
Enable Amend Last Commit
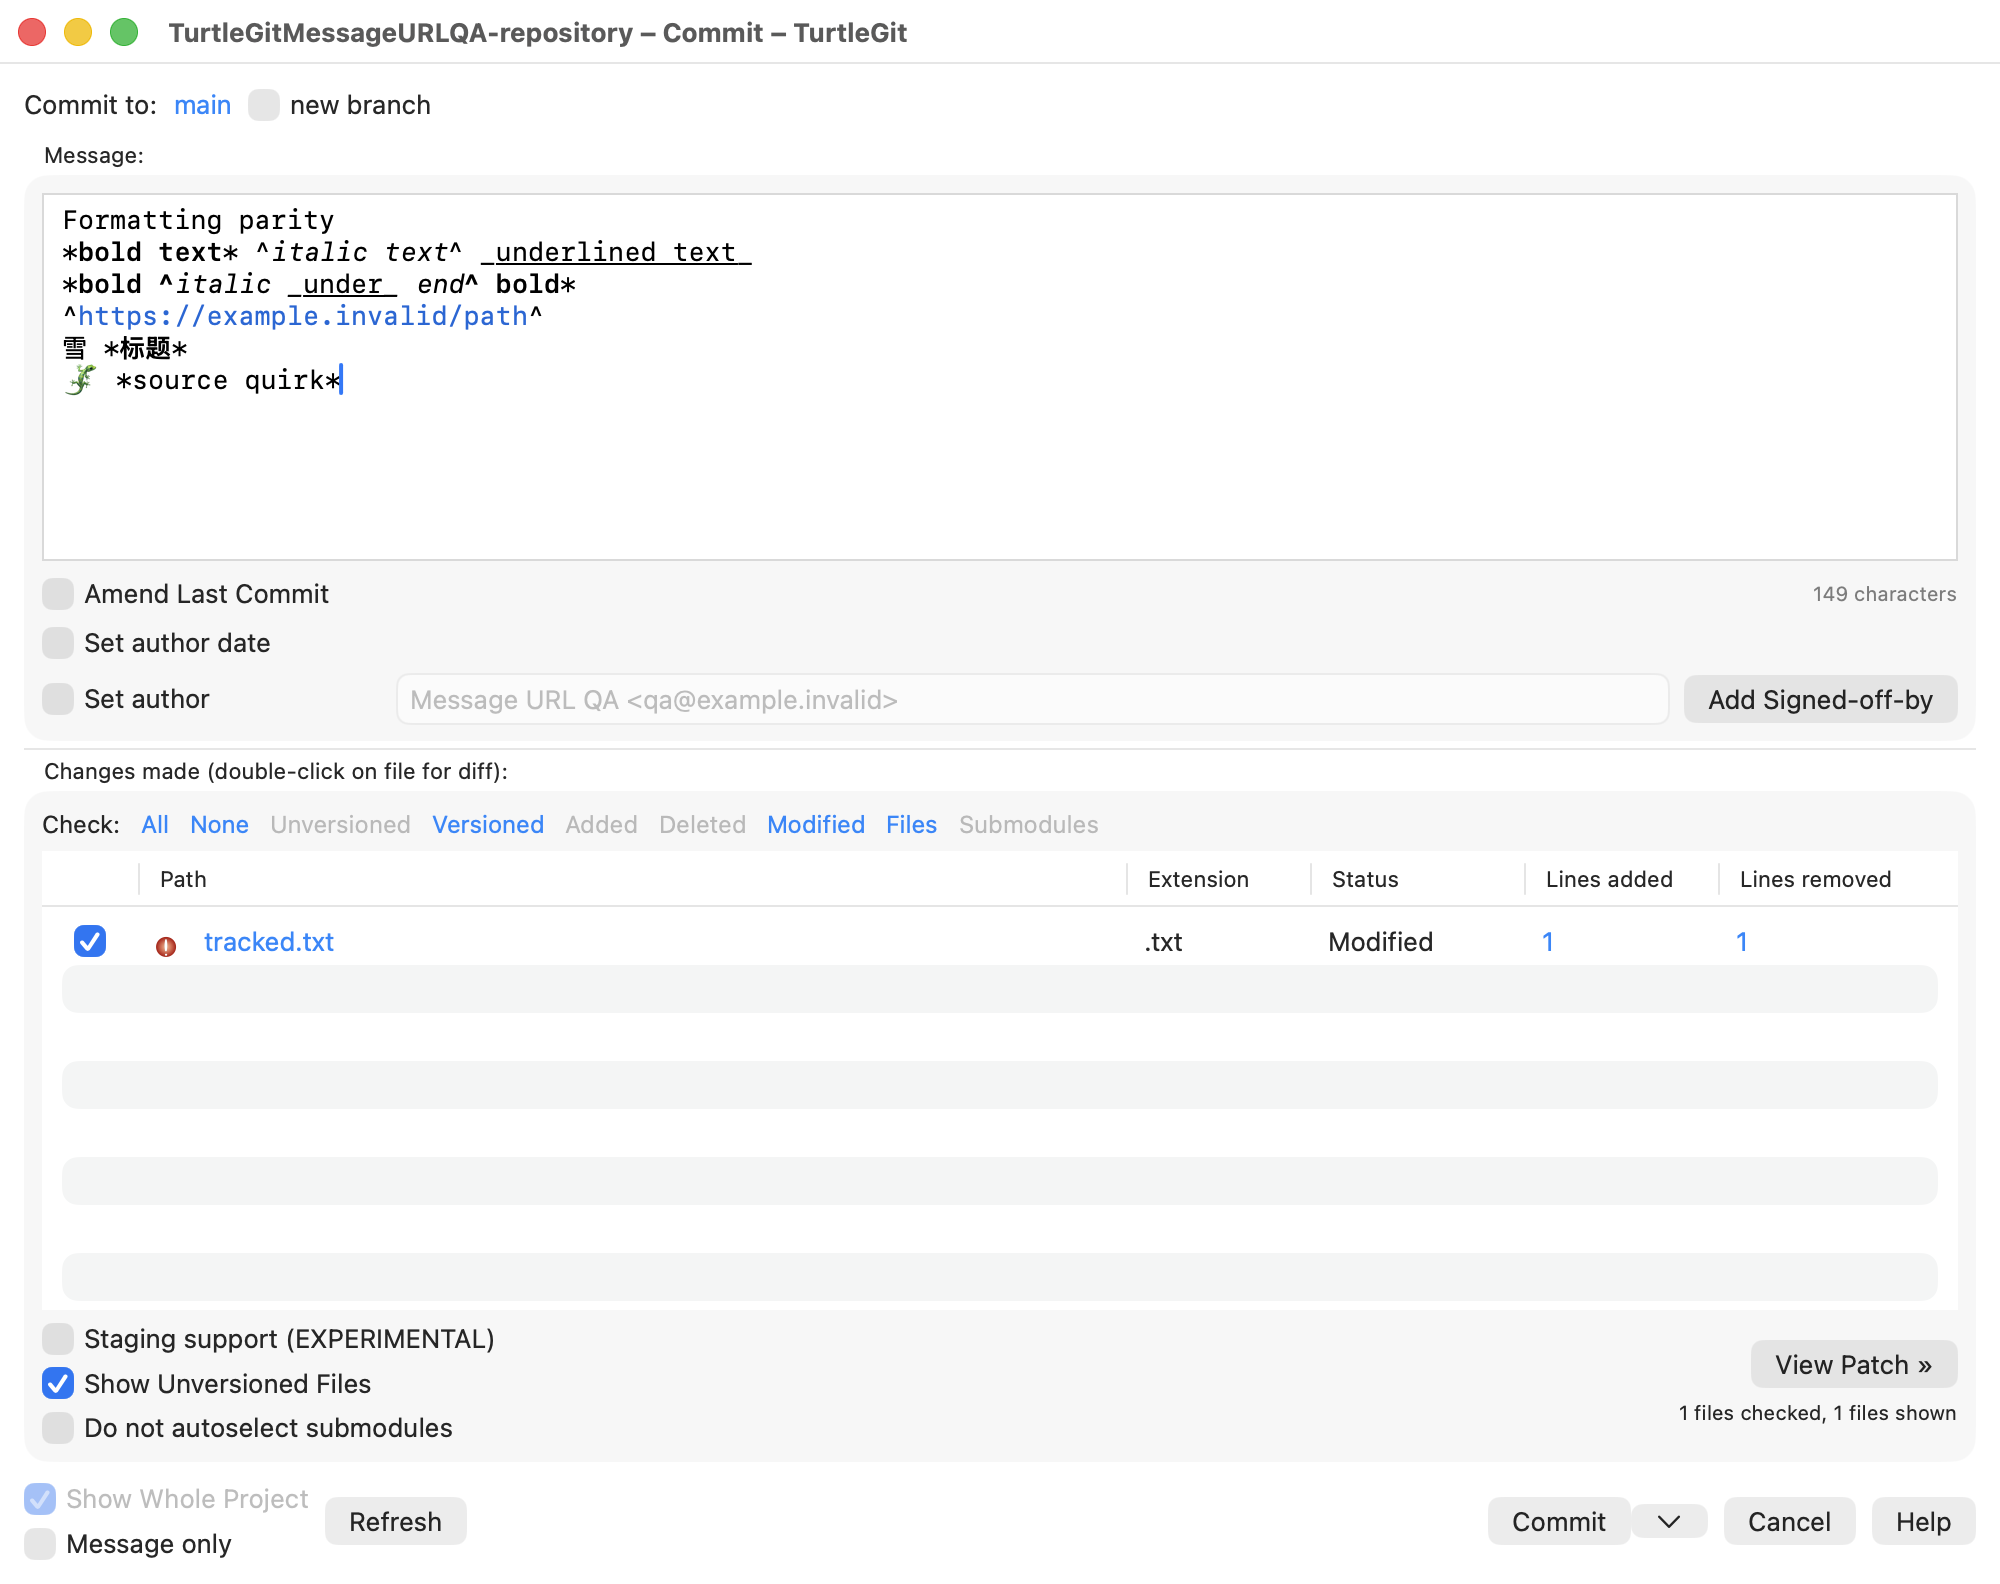click(58, 594)
